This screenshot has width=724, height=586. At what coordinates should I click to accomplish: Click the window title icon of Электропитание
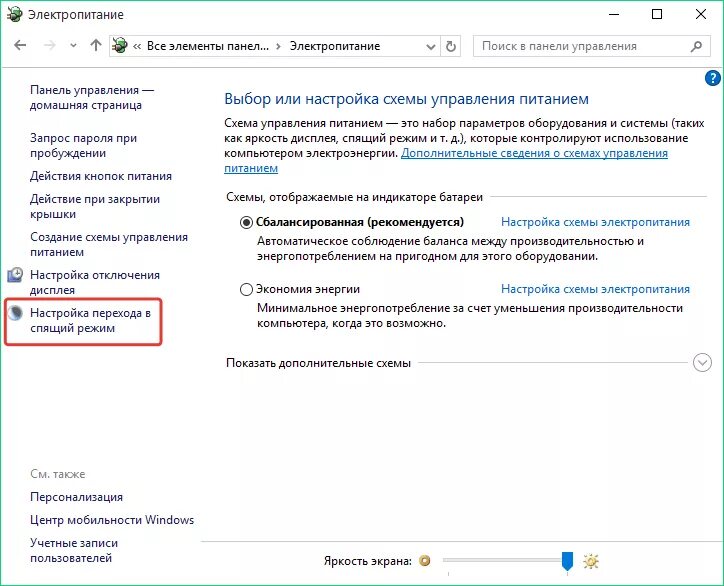click(15, 14)
